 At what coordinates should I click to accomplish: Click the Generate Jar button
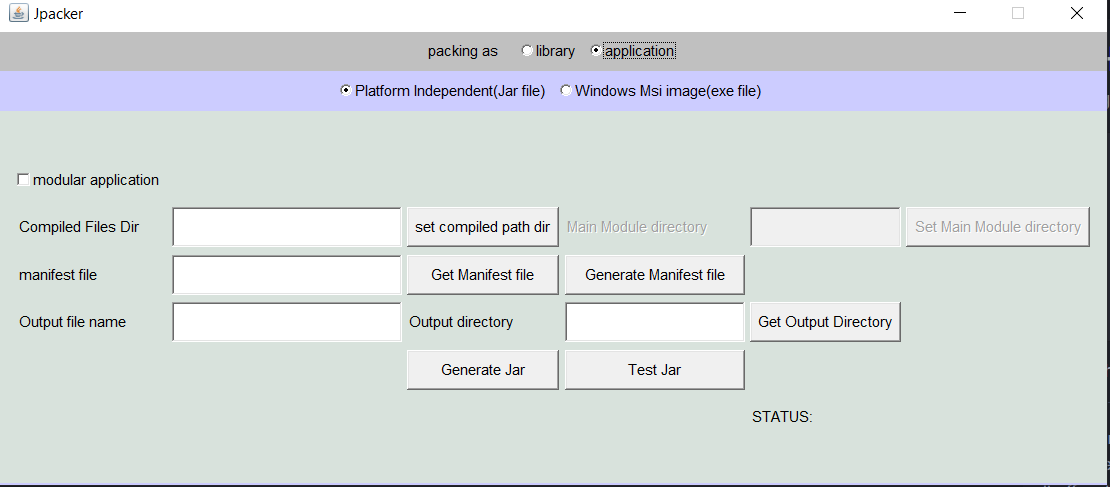pyautogui.click(x=483, y=369)
